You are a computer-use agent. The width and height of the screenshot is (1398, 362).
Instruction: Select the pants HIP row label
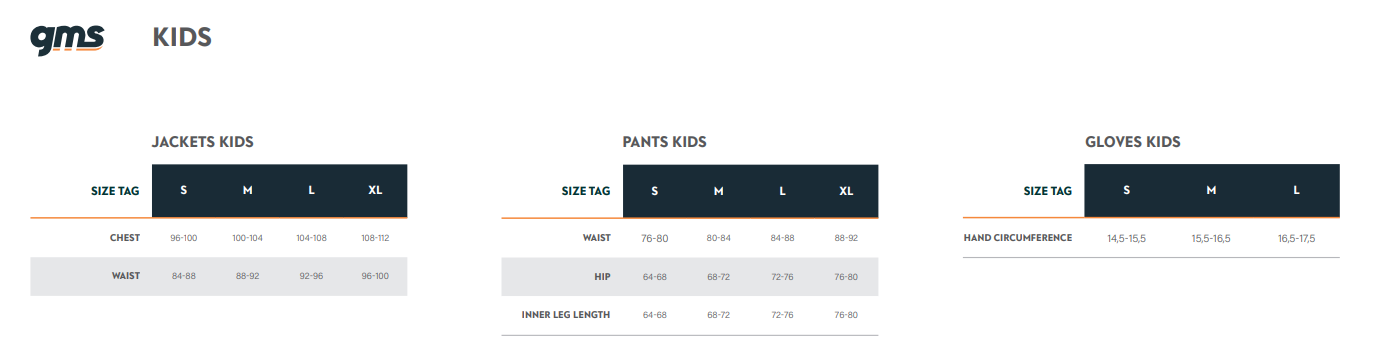(x=602, y=276)
